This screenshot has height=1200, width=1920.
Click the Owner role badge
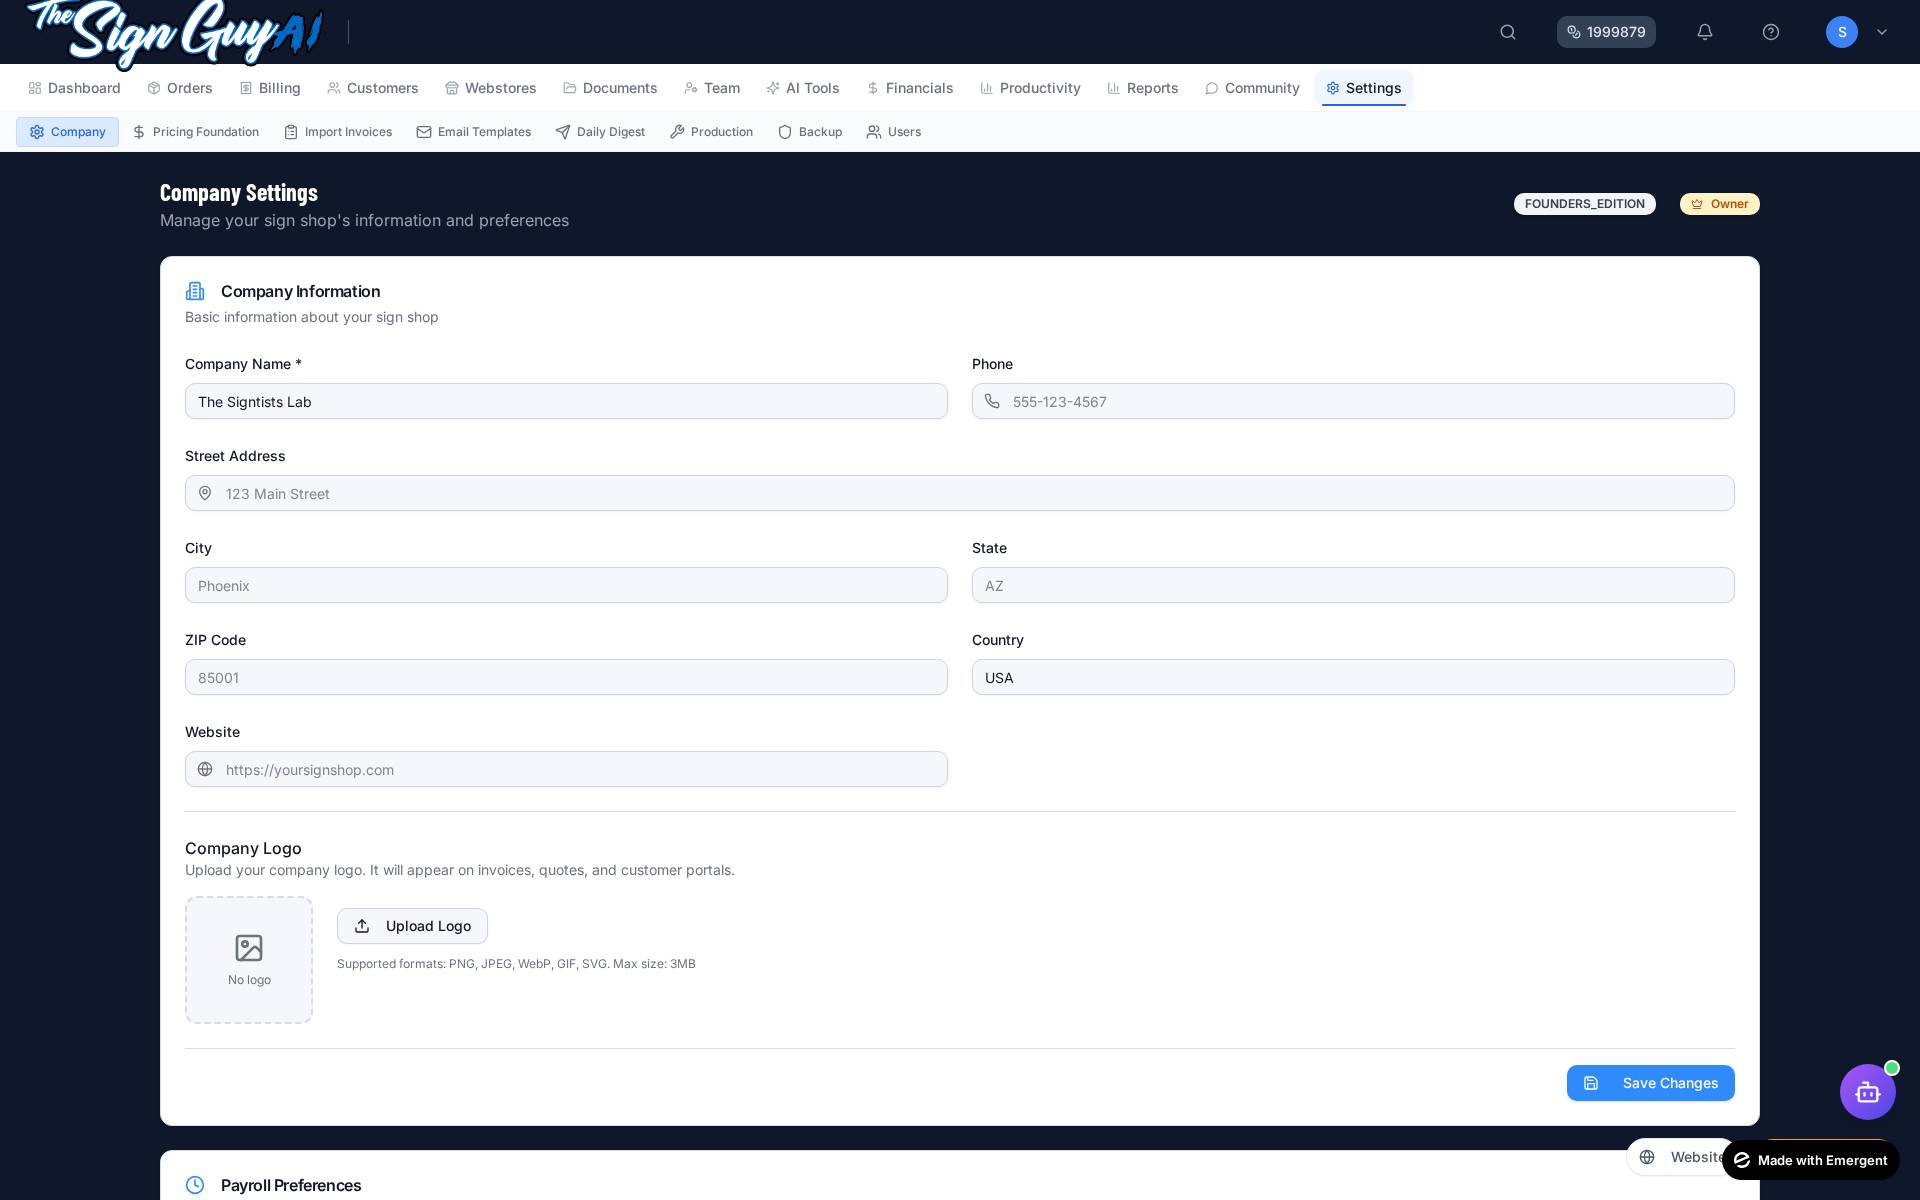click(1720, 204)
